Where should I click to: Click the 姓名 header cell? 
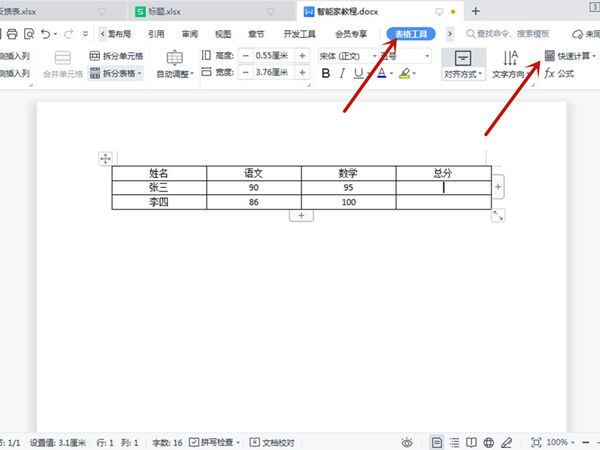(159, 173)
